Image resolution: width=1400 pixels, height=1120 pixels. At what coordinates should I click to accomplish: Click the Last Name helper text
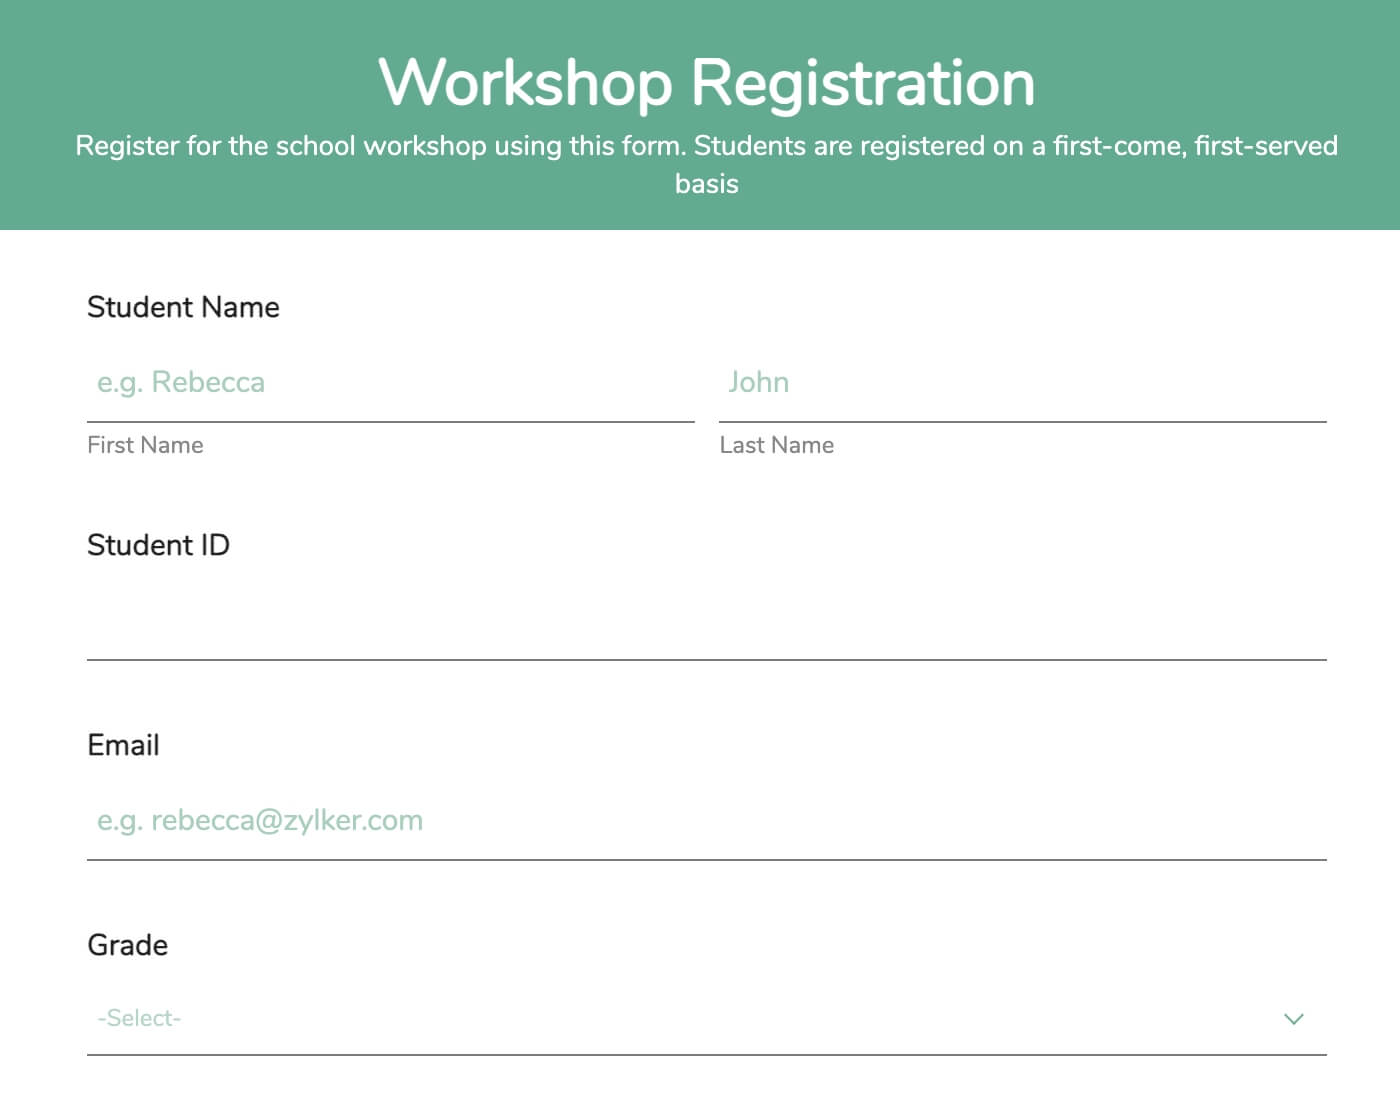coord(777,445)
